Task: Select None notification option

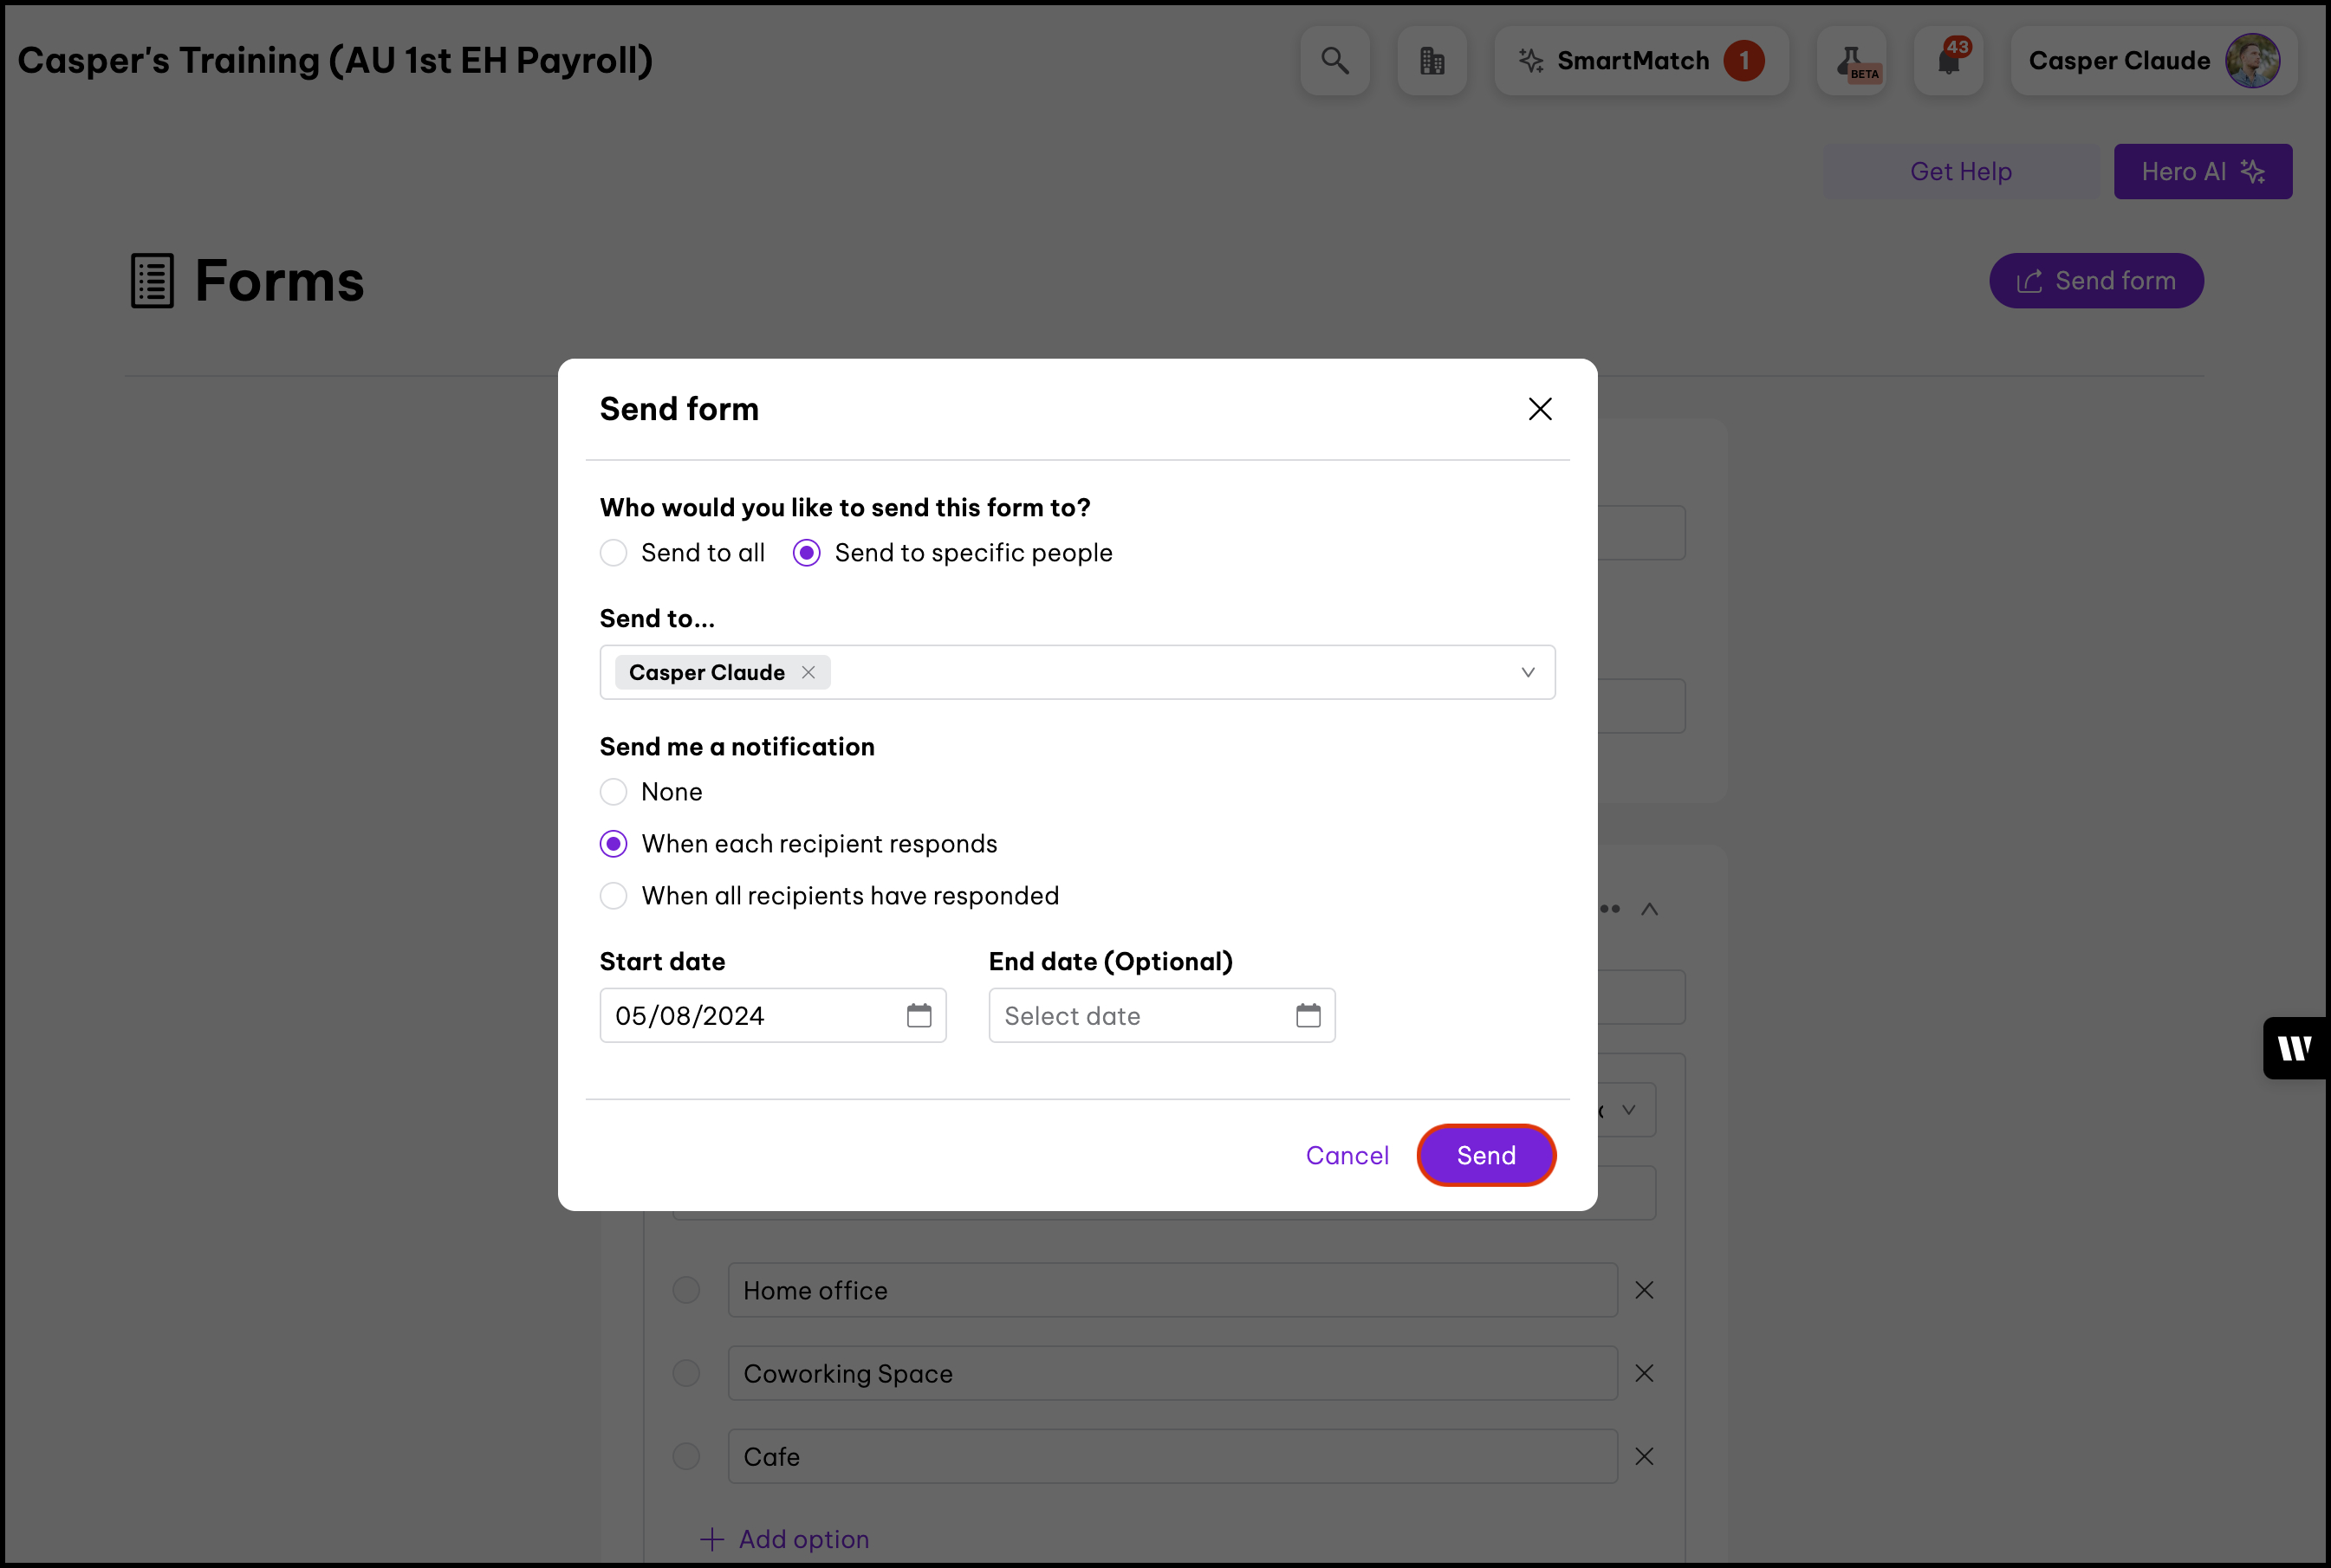Action: click(614, 792)
